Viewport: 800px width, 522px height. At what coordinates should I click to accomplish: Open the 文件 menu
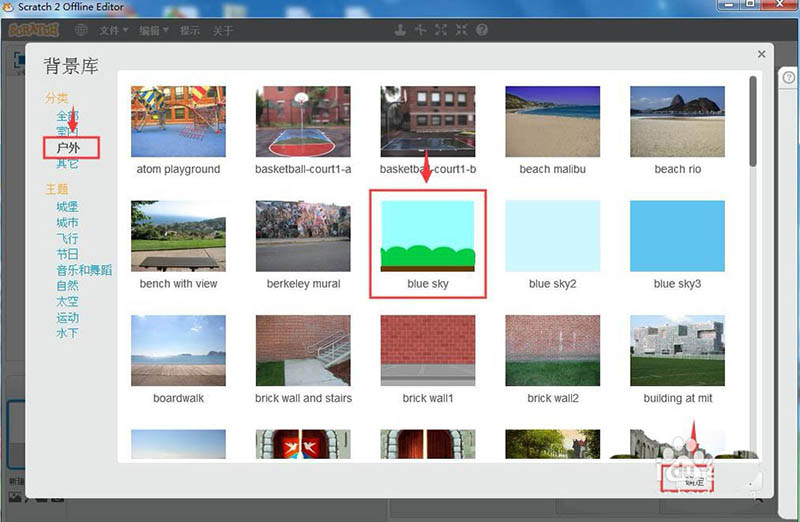pyautogui.click(x=113, y=31)
